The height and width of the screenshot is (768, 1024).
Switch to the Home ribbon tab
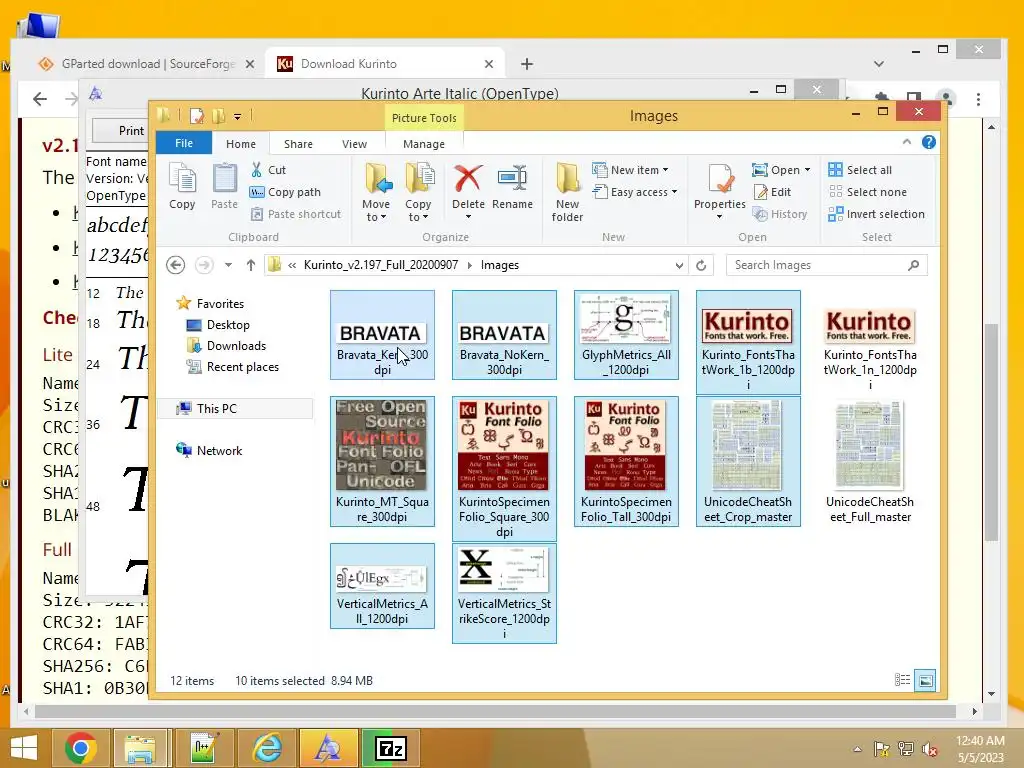(x=241, y=144)
